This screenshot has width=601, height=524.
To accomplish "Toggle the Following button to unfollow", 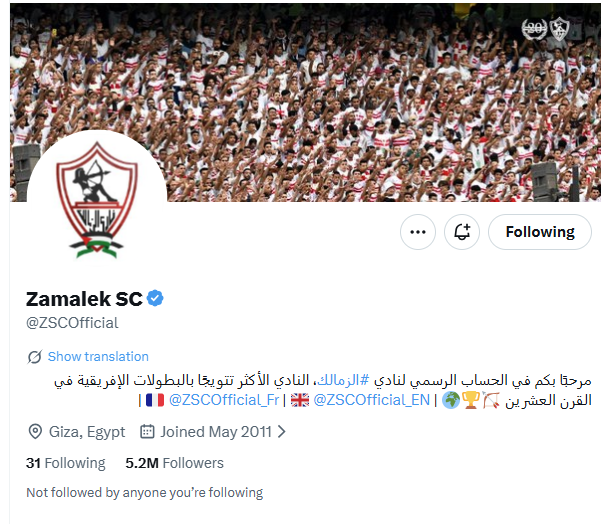I will pos(540,232).
